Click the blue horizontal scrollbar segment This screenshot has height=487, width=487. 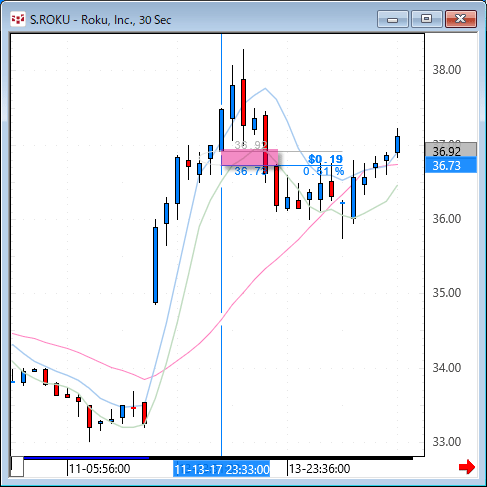[x=86, y=458]
